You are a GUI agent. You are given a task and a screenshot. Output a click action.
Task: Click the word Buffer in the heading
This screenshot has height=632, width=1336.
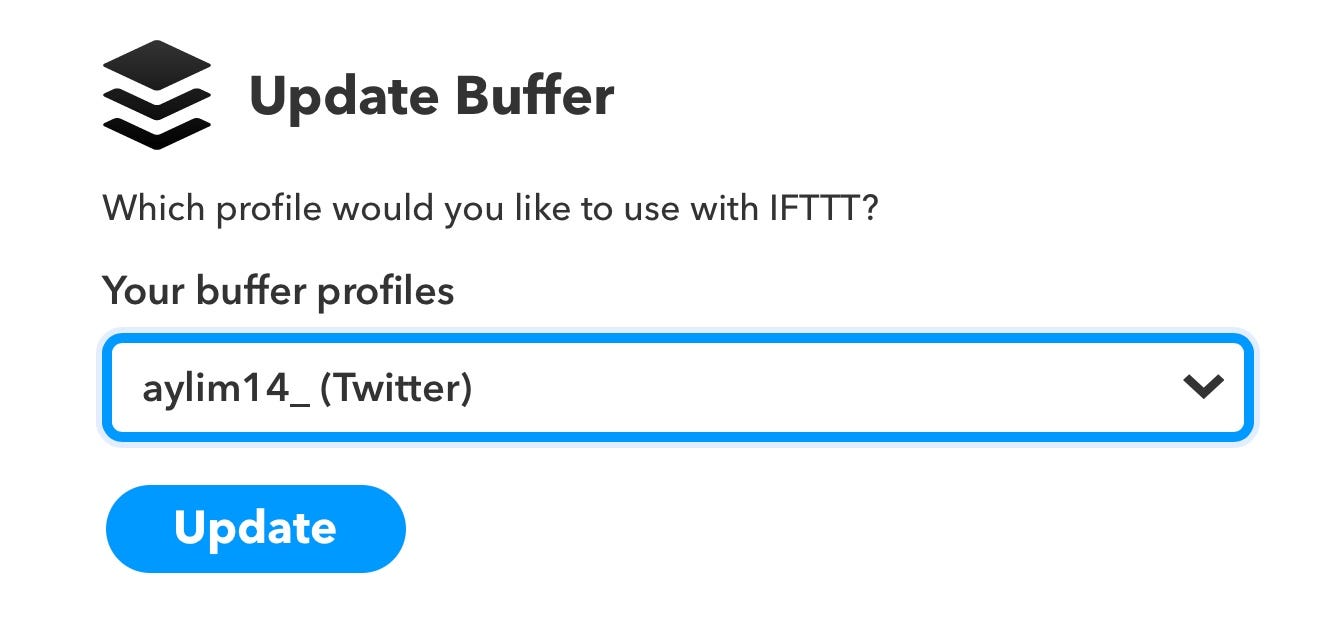click(x=534, y=96)
